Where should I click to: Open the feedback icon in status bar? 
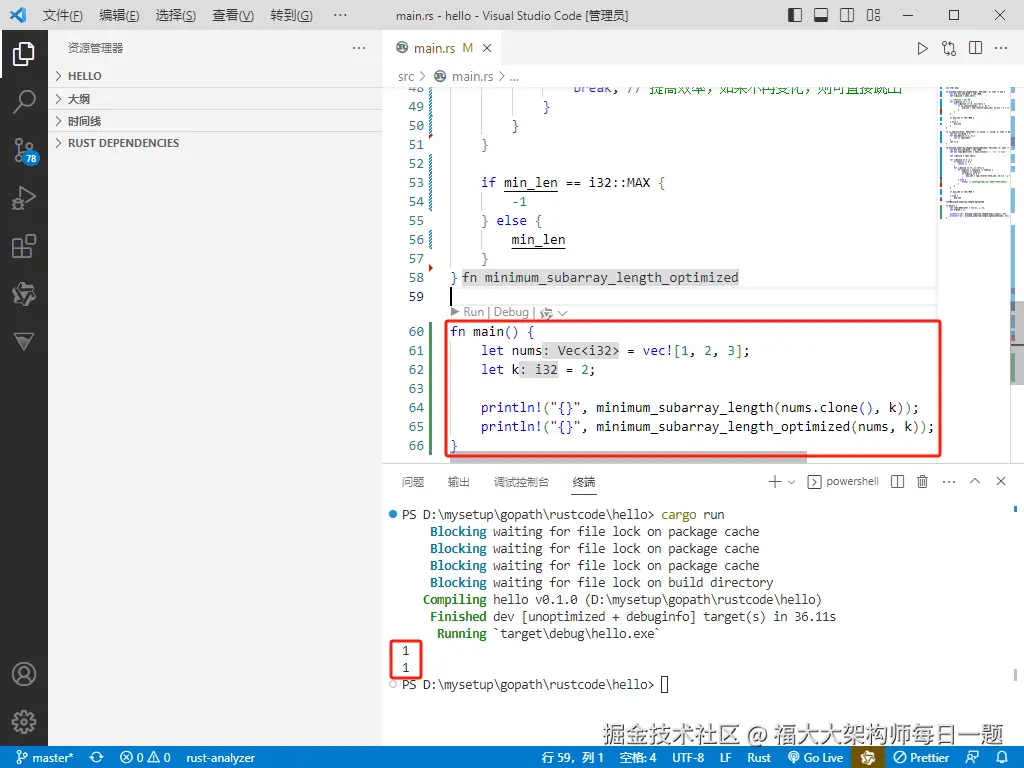[972, 758]
